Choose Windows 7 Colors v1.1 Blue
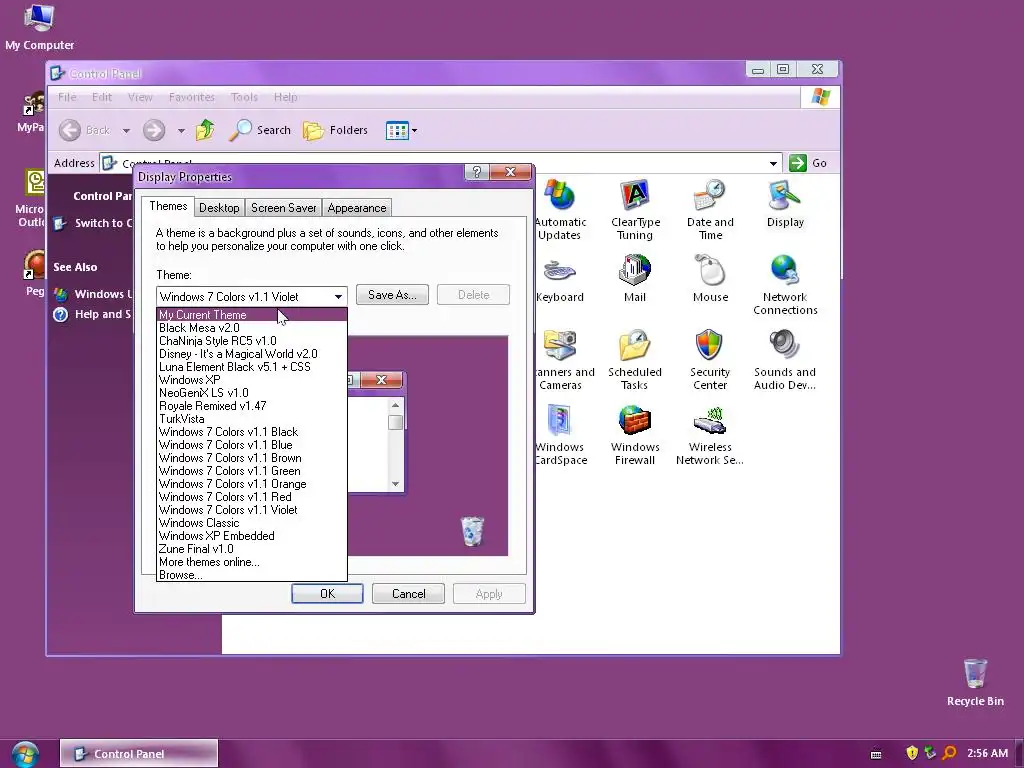 251,445
